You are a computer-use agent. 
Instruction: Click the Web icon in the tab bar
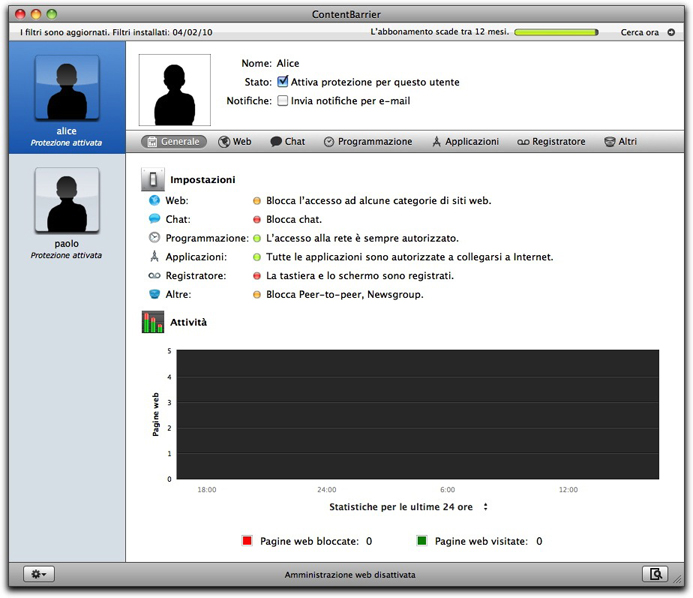[224, 142]
